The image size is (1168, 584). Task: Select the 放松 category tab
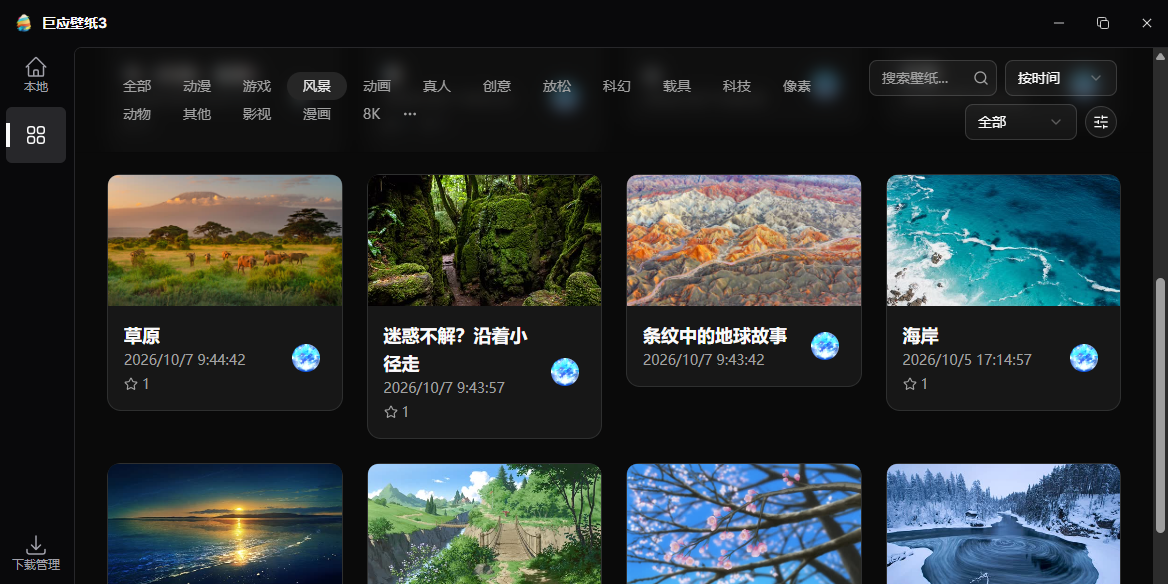point(556,86)
